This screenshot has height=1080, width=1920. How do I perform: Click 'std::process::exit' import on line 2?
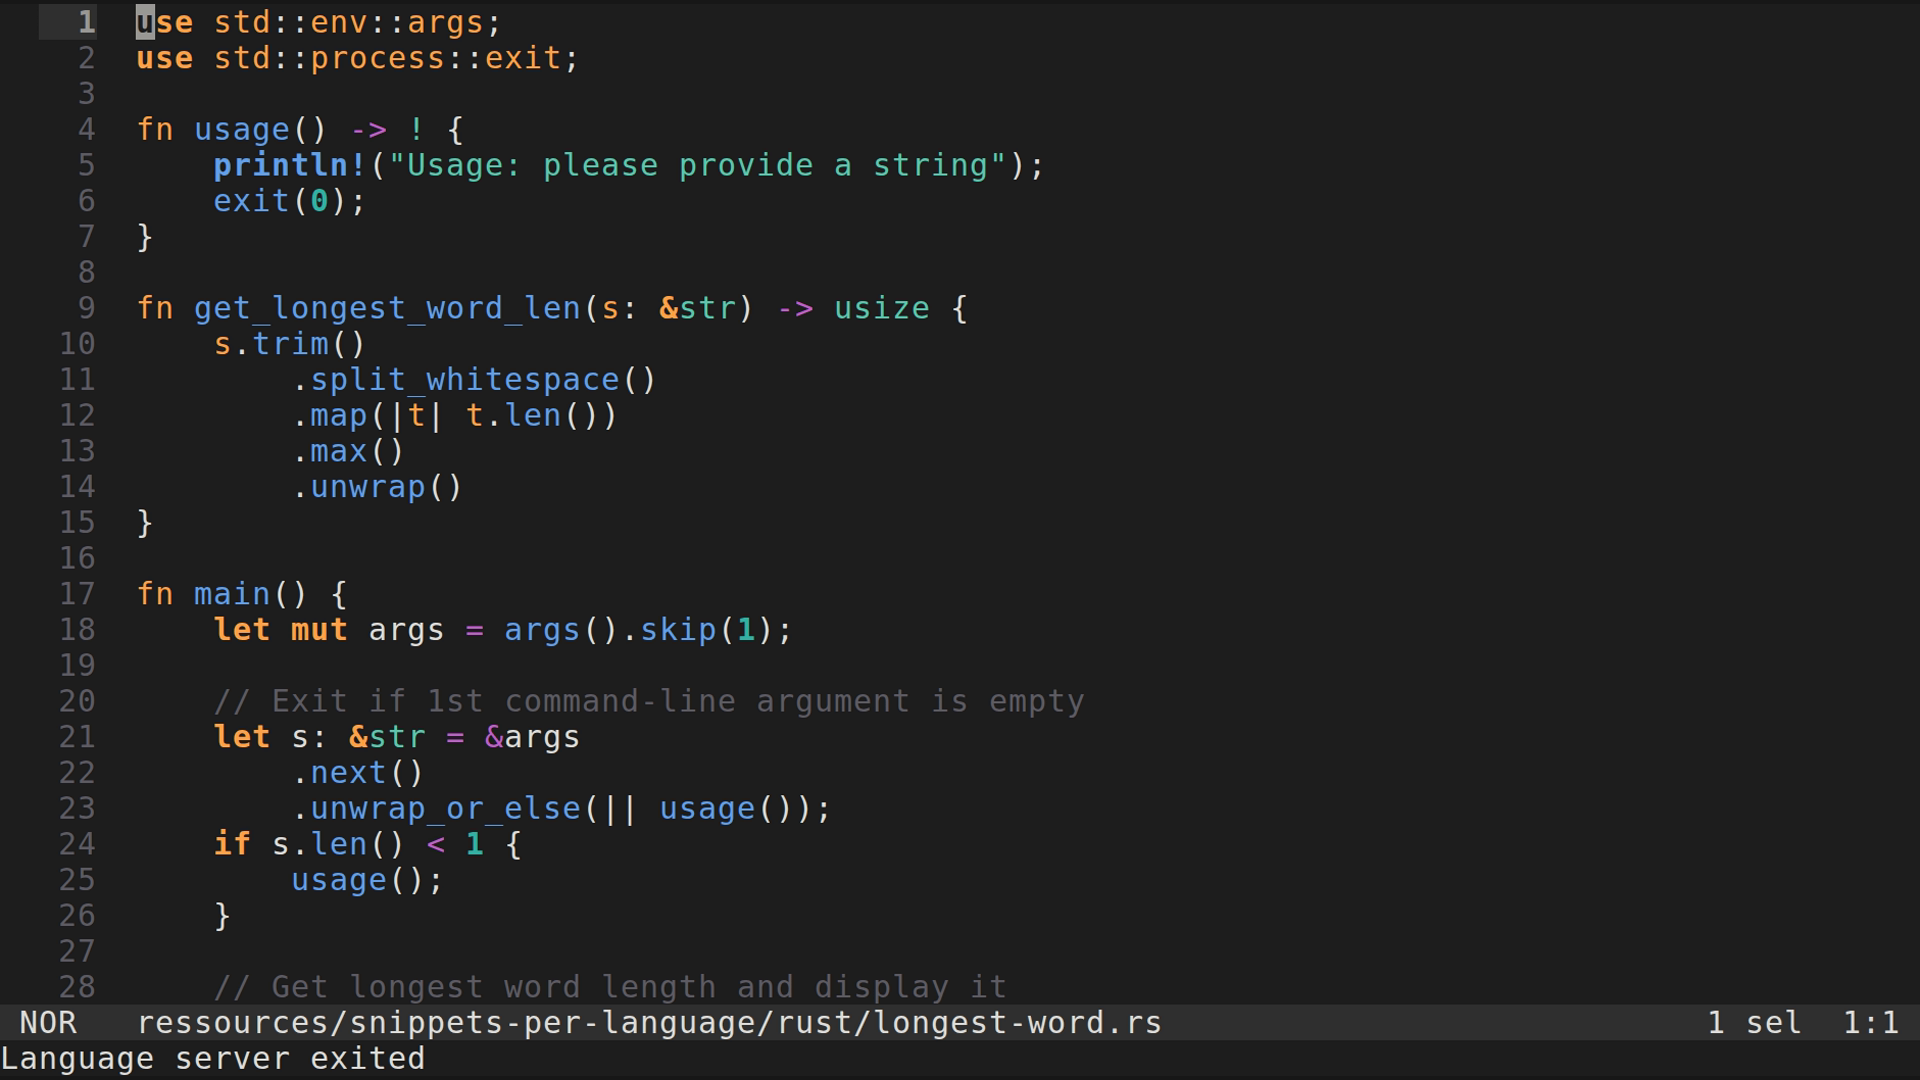click(x=386, y=58)
